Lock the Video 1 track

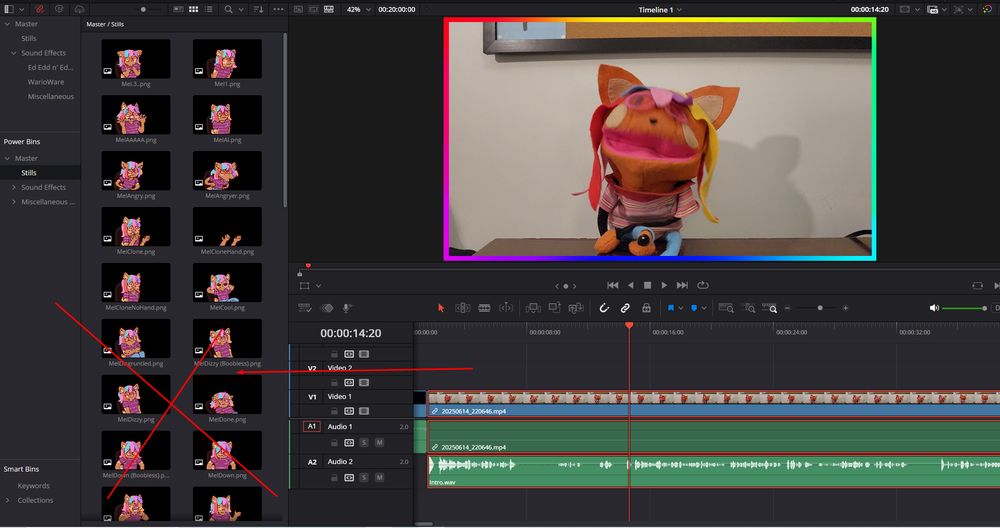[334, 411]
